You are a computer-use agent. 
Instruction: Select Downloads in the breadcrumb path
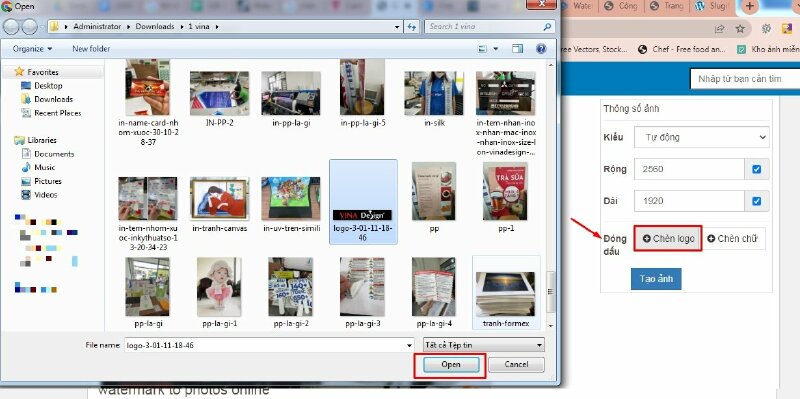(155, 27)
